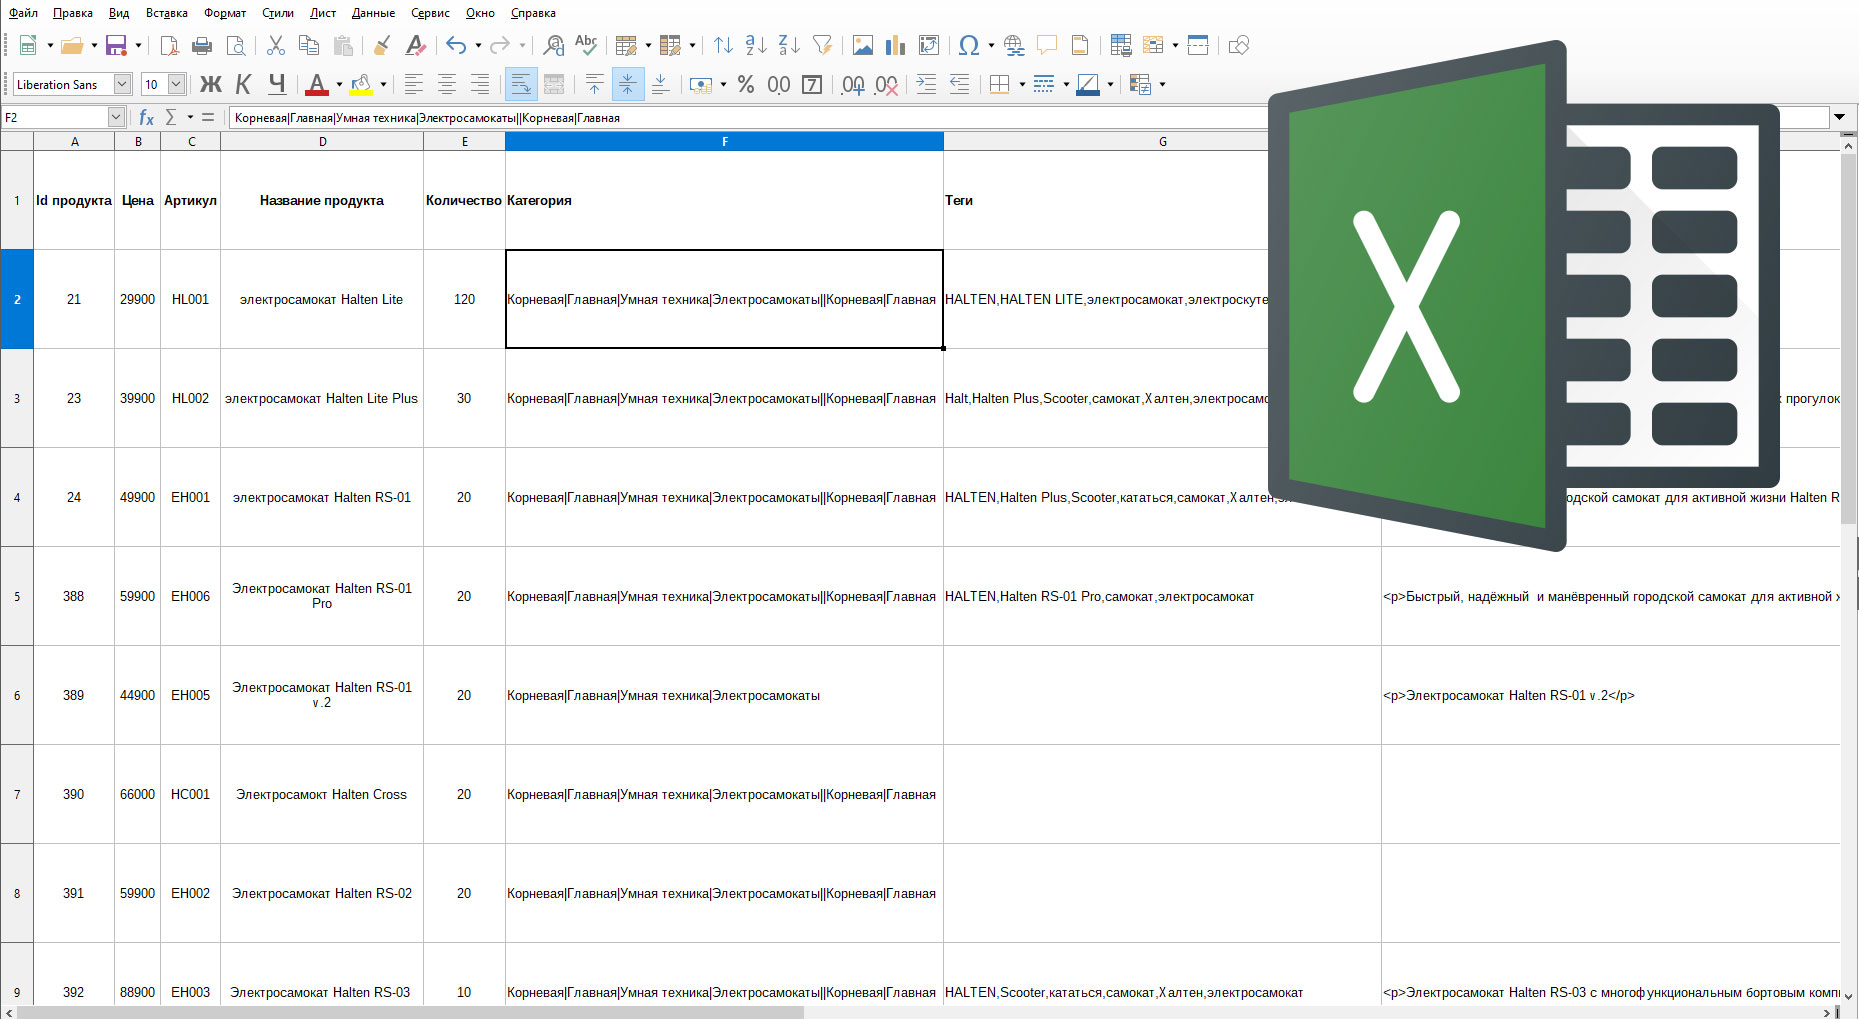Screen dimensions: 1859x1019
Task: Decrease indent
Action: point(959,84)
